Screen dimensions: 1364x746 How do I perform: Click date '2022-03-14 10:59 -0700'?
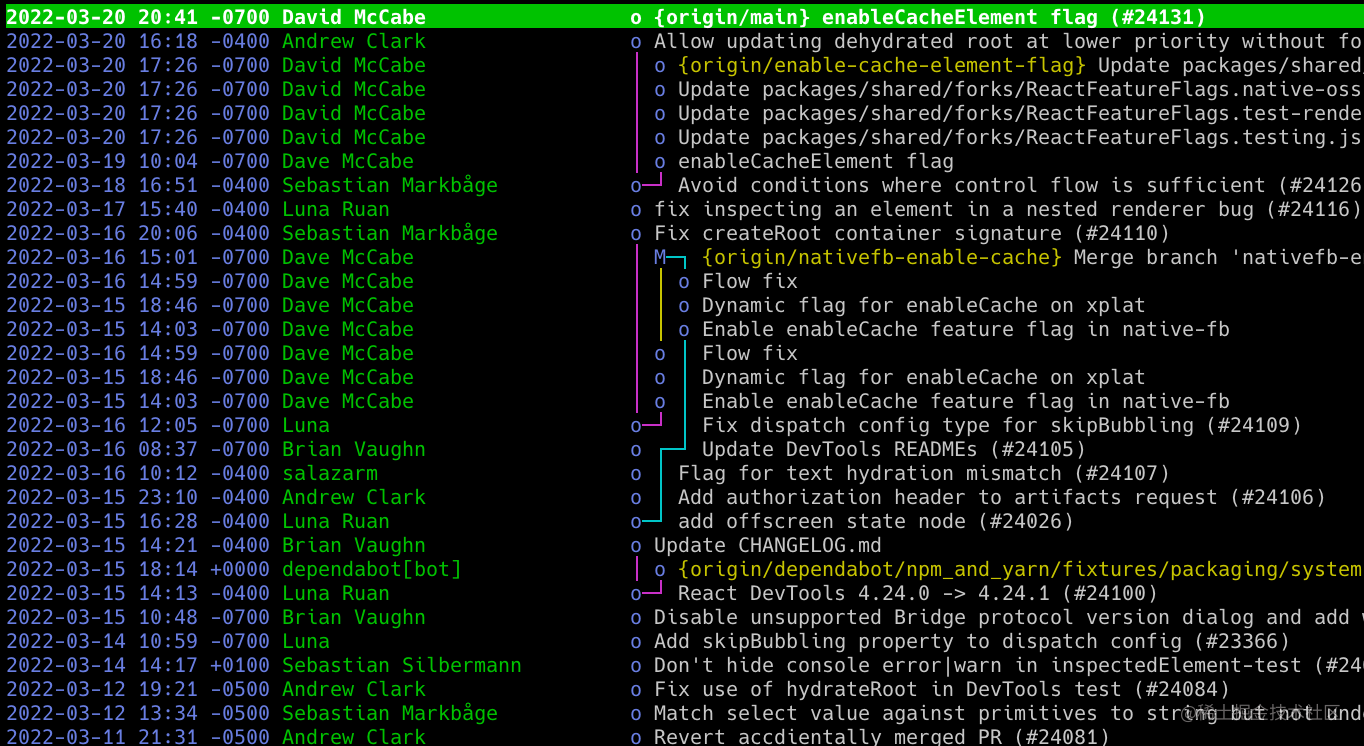138,641
